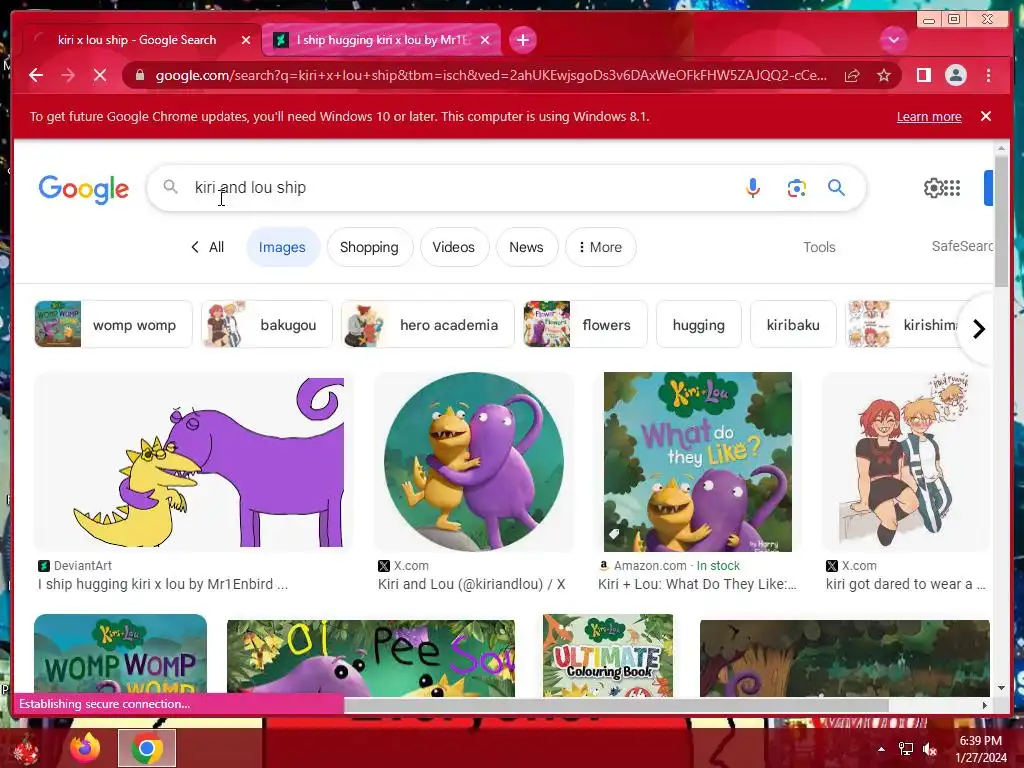Close the kiri x lou ship tab
Screen dimensions: 1024x768
[x=246, y=40]
